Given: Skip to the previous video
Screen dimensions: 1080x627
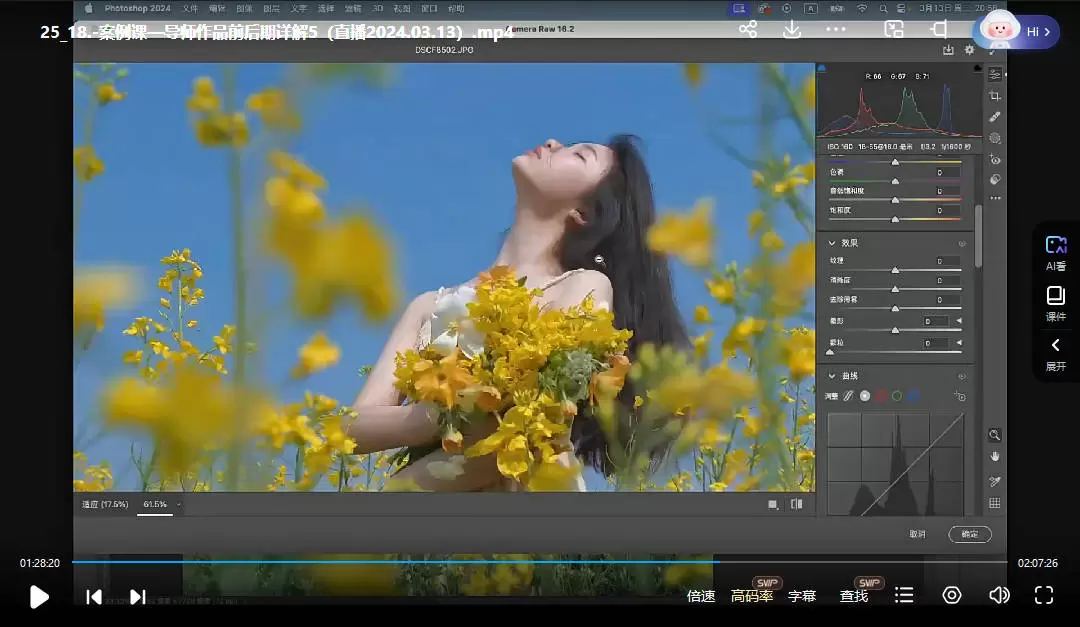Looking at the screenshot, I should (94, 597).
